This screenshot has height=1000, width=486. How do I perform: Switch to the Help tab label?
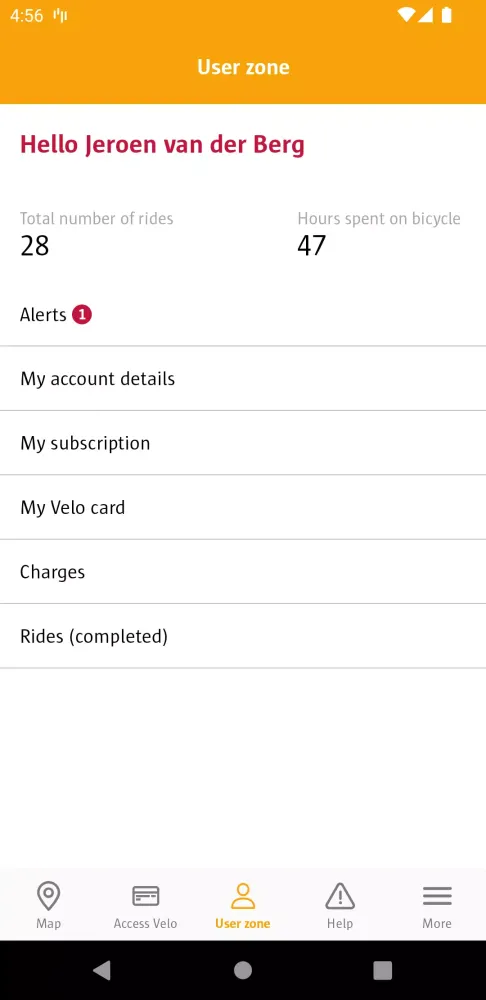340,923
